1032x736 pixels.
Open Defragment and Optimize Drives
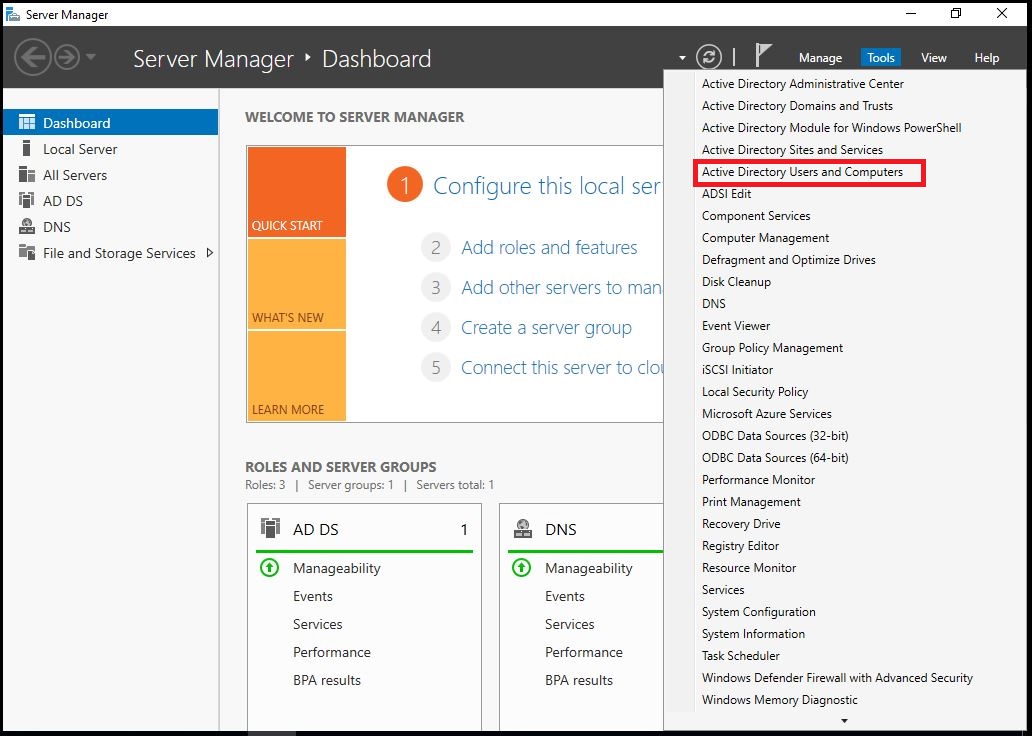(x=788, y=259)
